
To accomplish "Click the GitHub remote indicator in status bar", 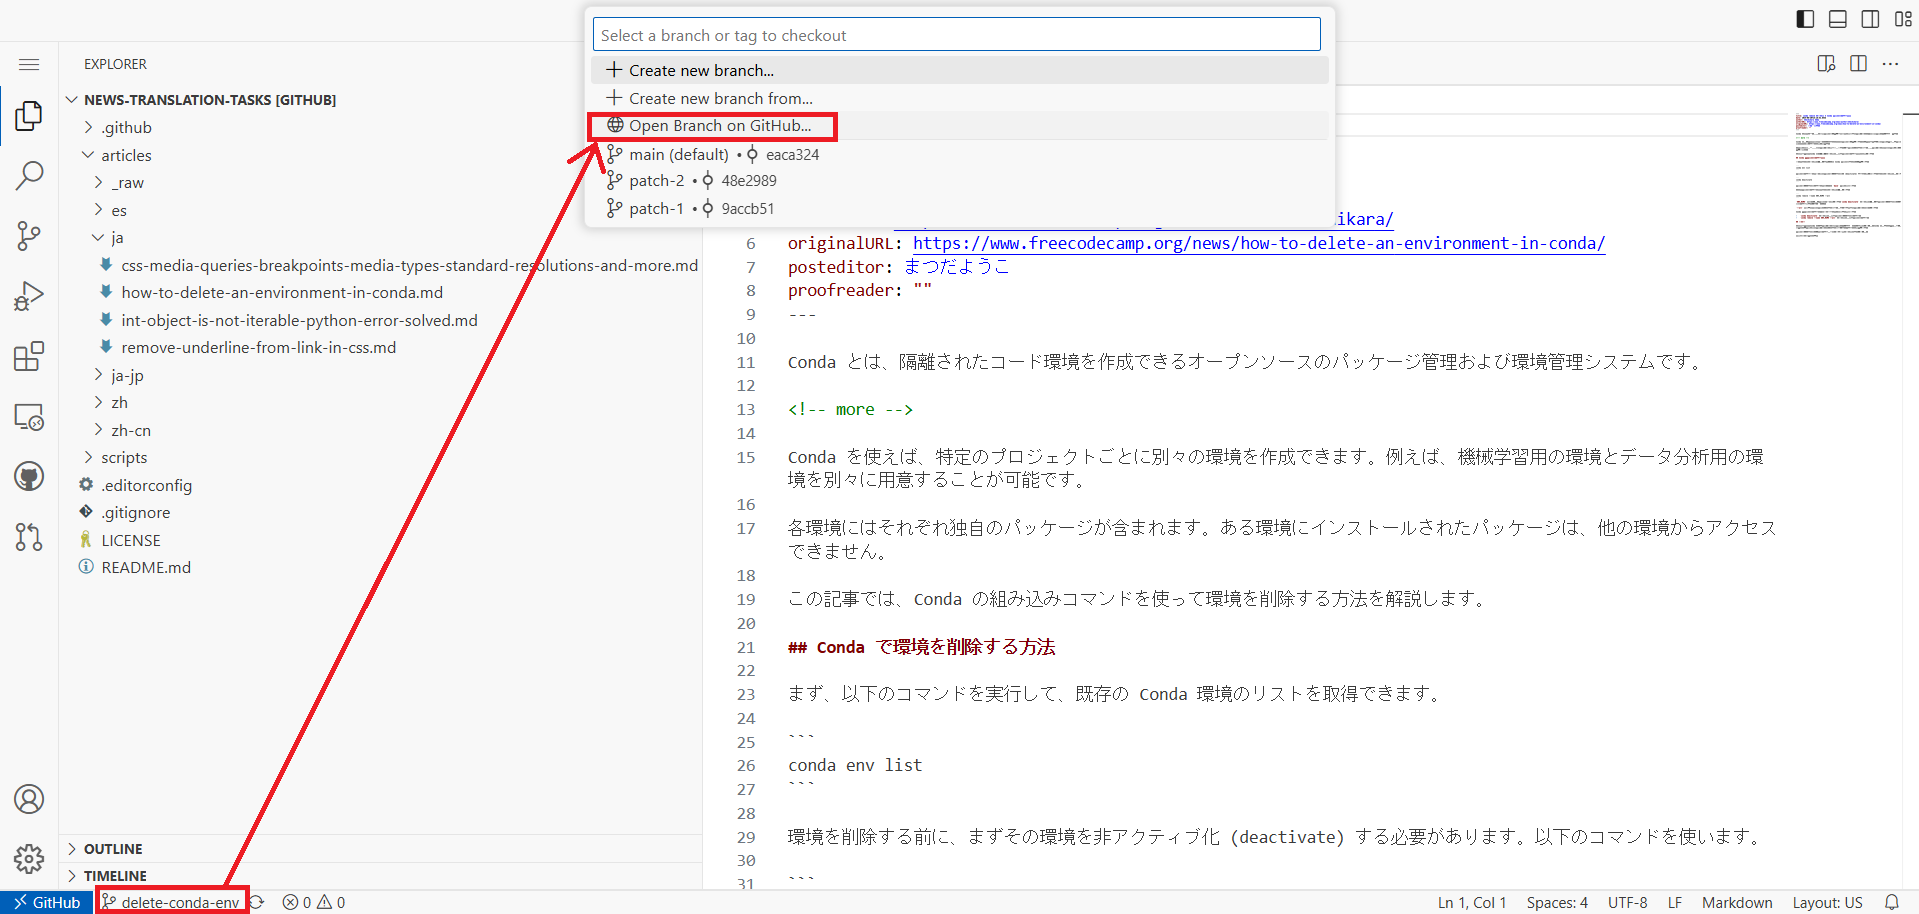I will (x=46, y=902).
